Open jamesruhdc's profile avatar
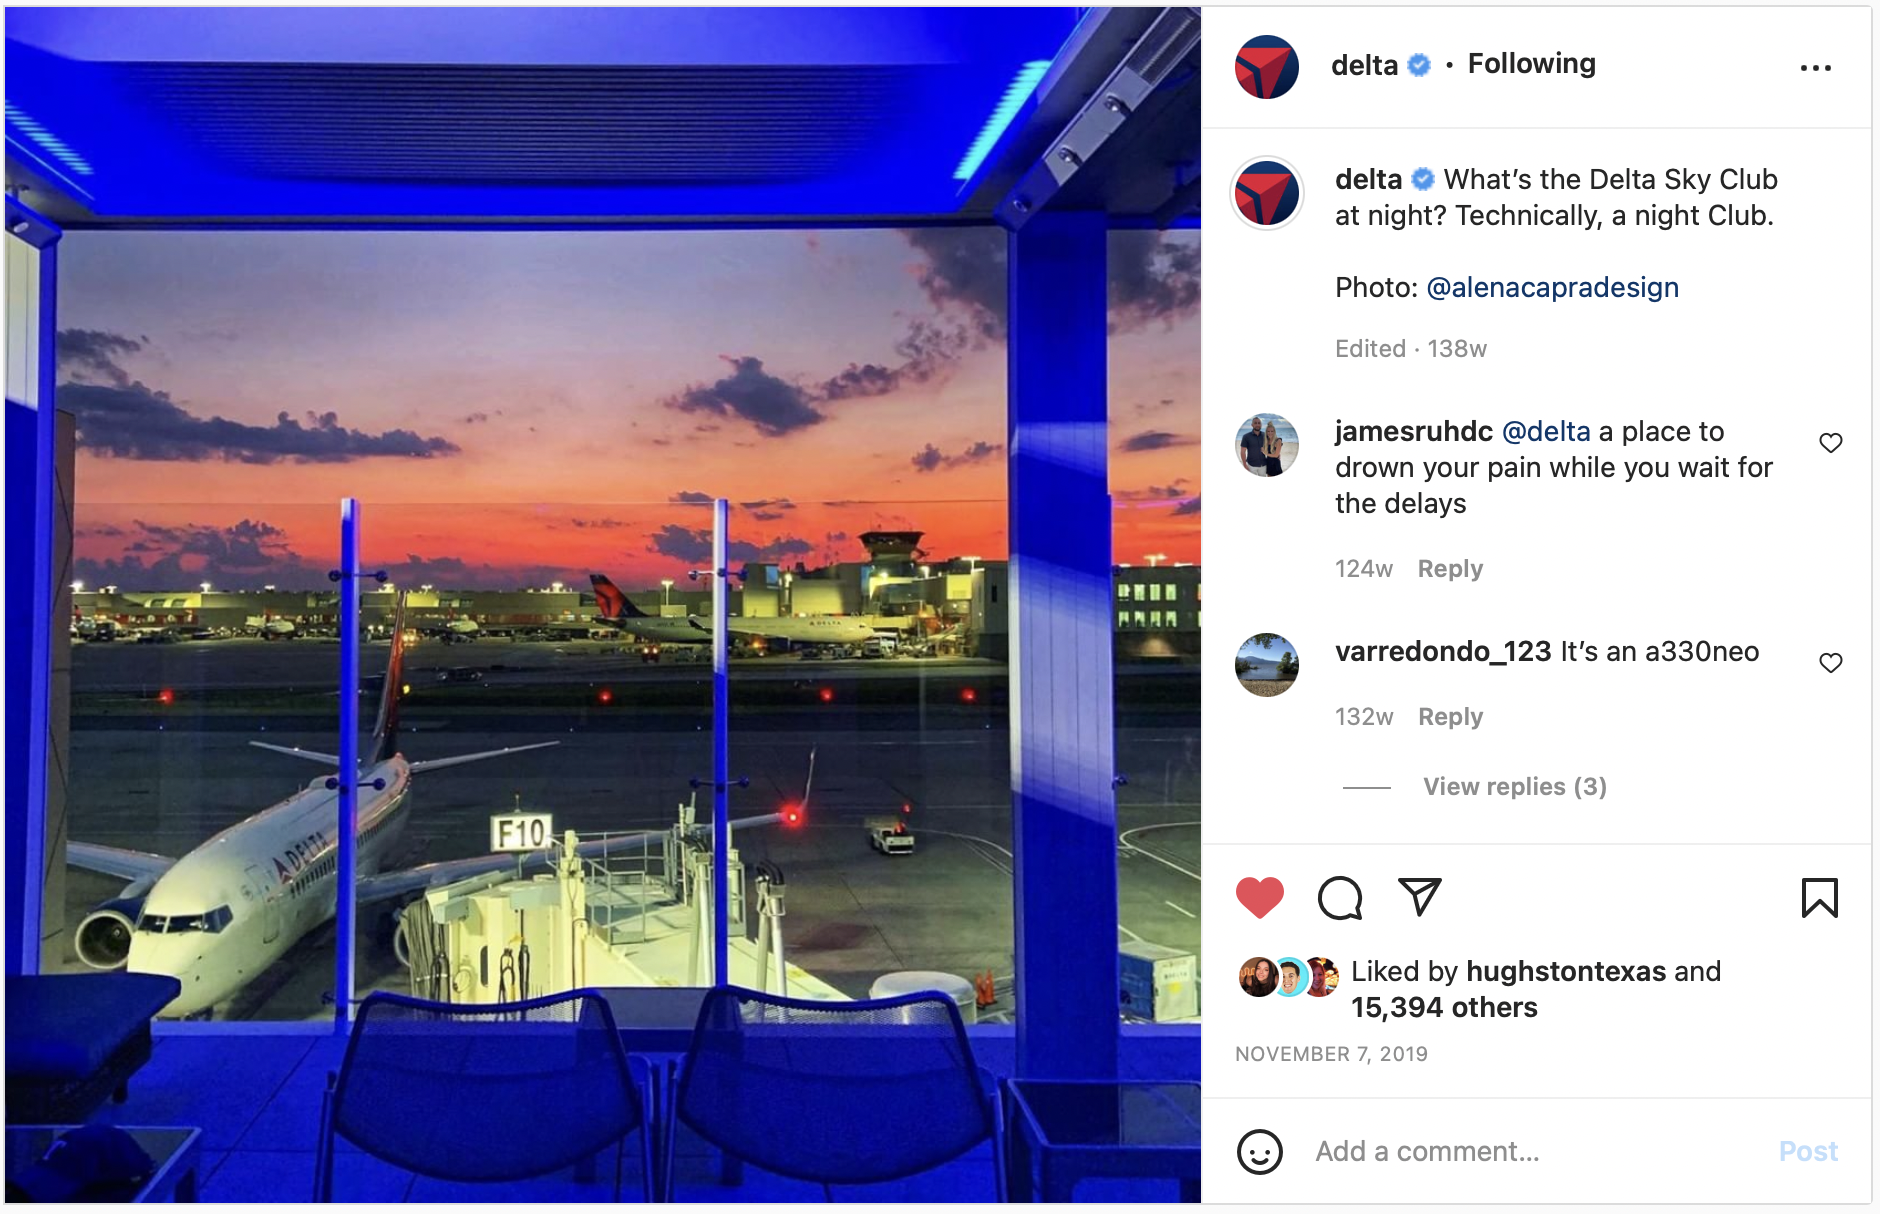1880x1214 pixels. [x=1266, y=445]
